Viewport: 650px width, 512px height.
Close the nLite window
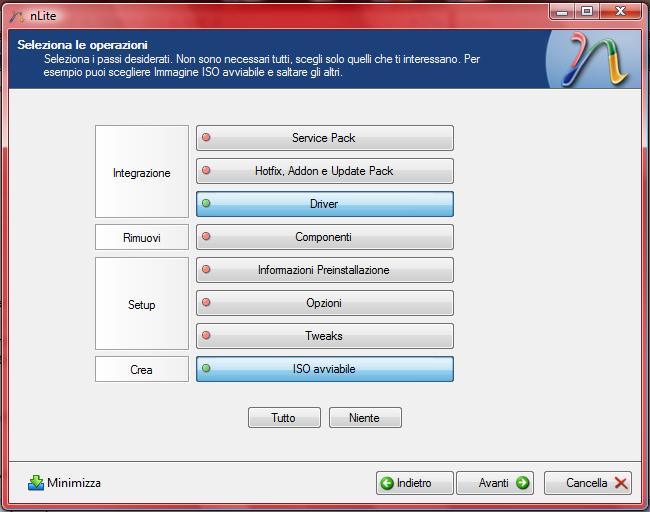click(620, 11)
